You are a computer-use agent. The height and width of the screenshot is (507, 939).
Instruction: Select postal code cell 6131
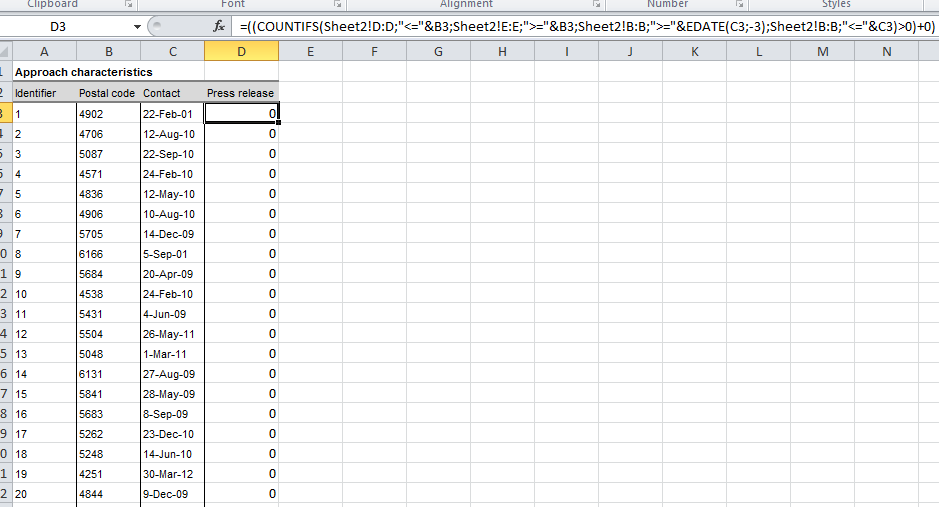108,374
